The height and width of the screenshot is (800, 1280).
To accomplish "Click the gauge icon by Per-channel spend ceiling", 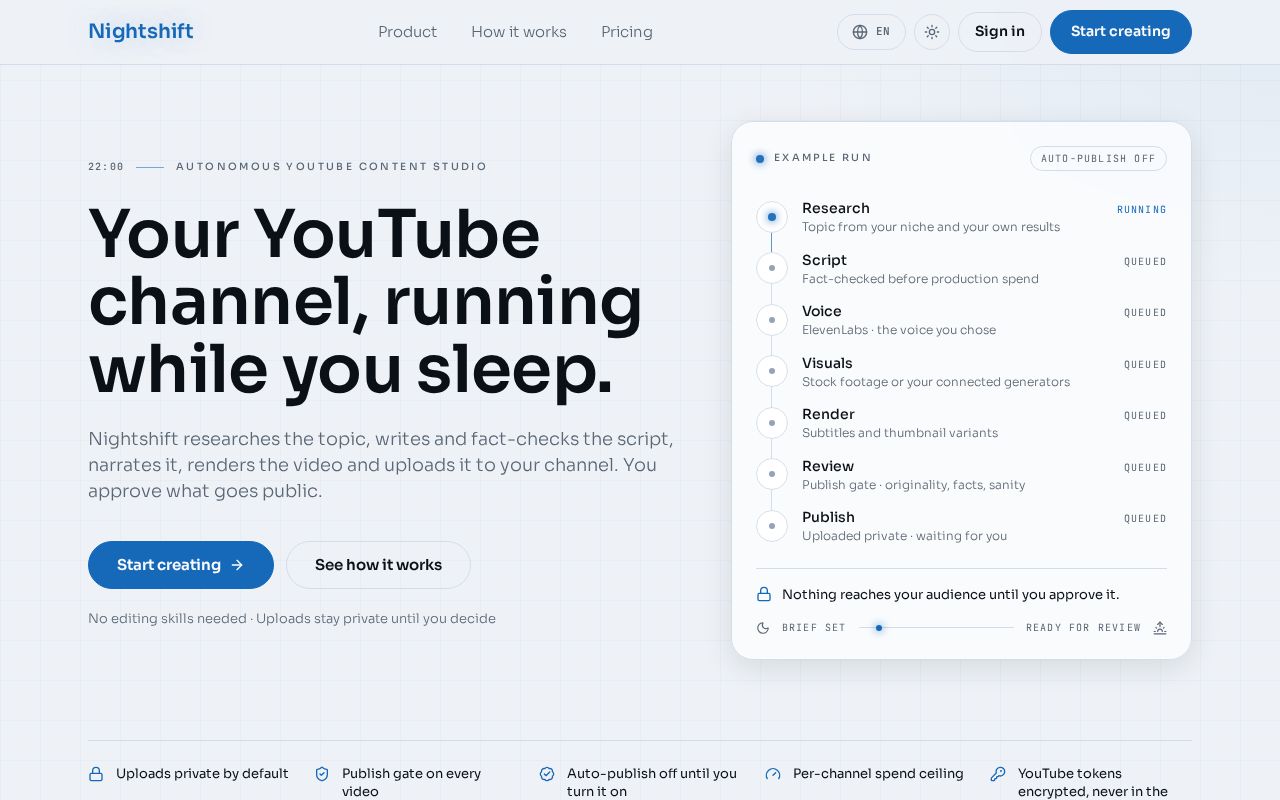I will click(773, 774).
